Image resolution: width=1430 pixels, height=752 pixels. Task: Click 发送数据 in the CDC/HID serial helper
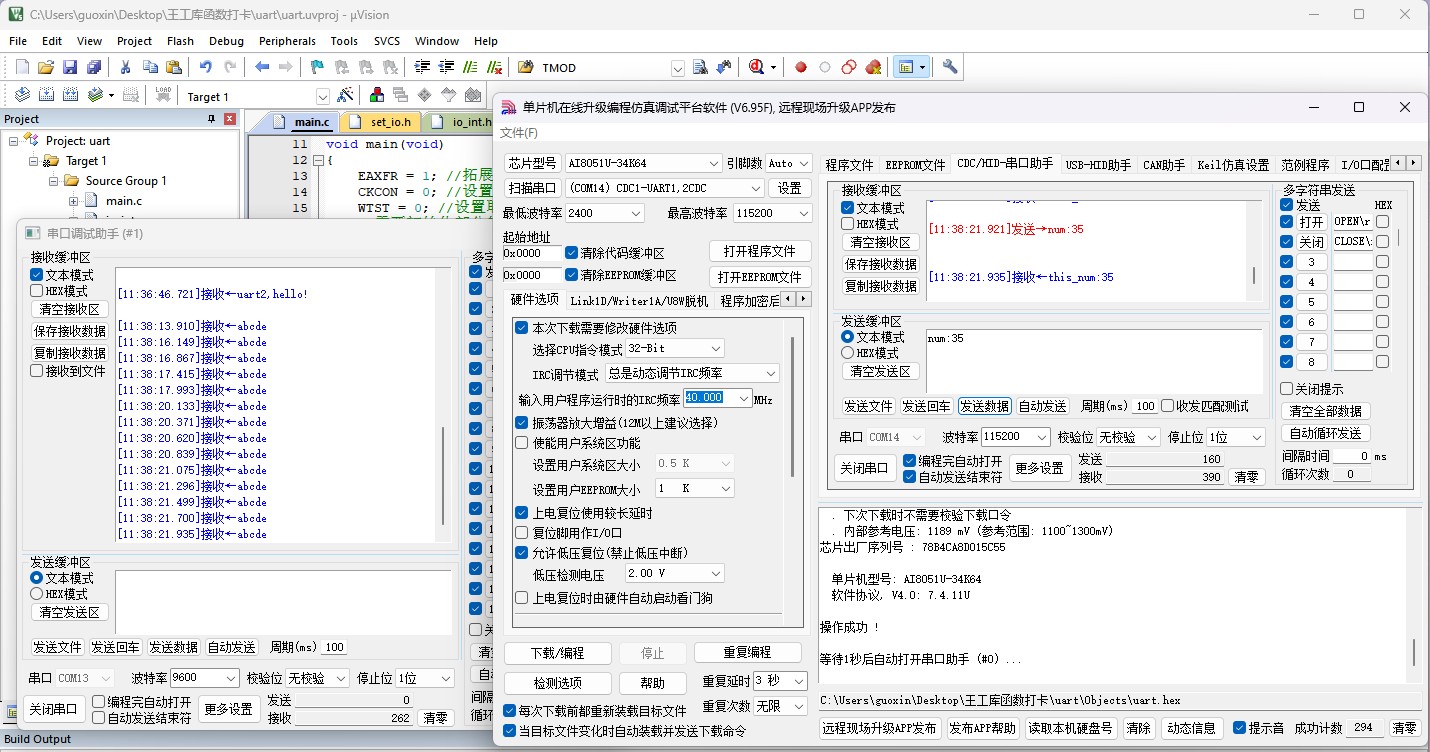[x=984, y=406]
